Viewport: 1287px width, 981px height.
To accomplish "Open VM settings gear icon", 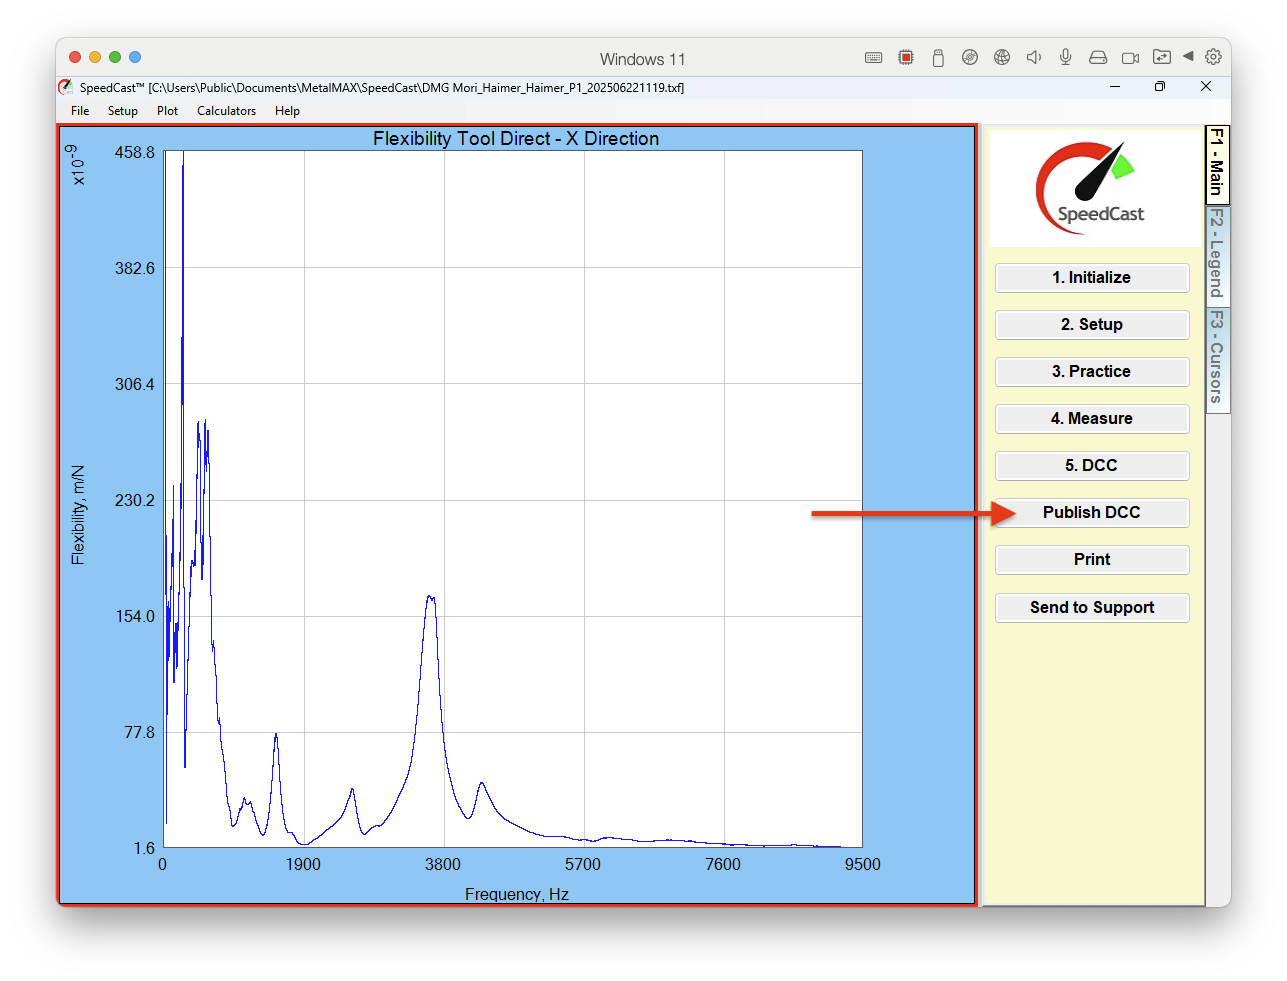I will tap(1213, 57).
